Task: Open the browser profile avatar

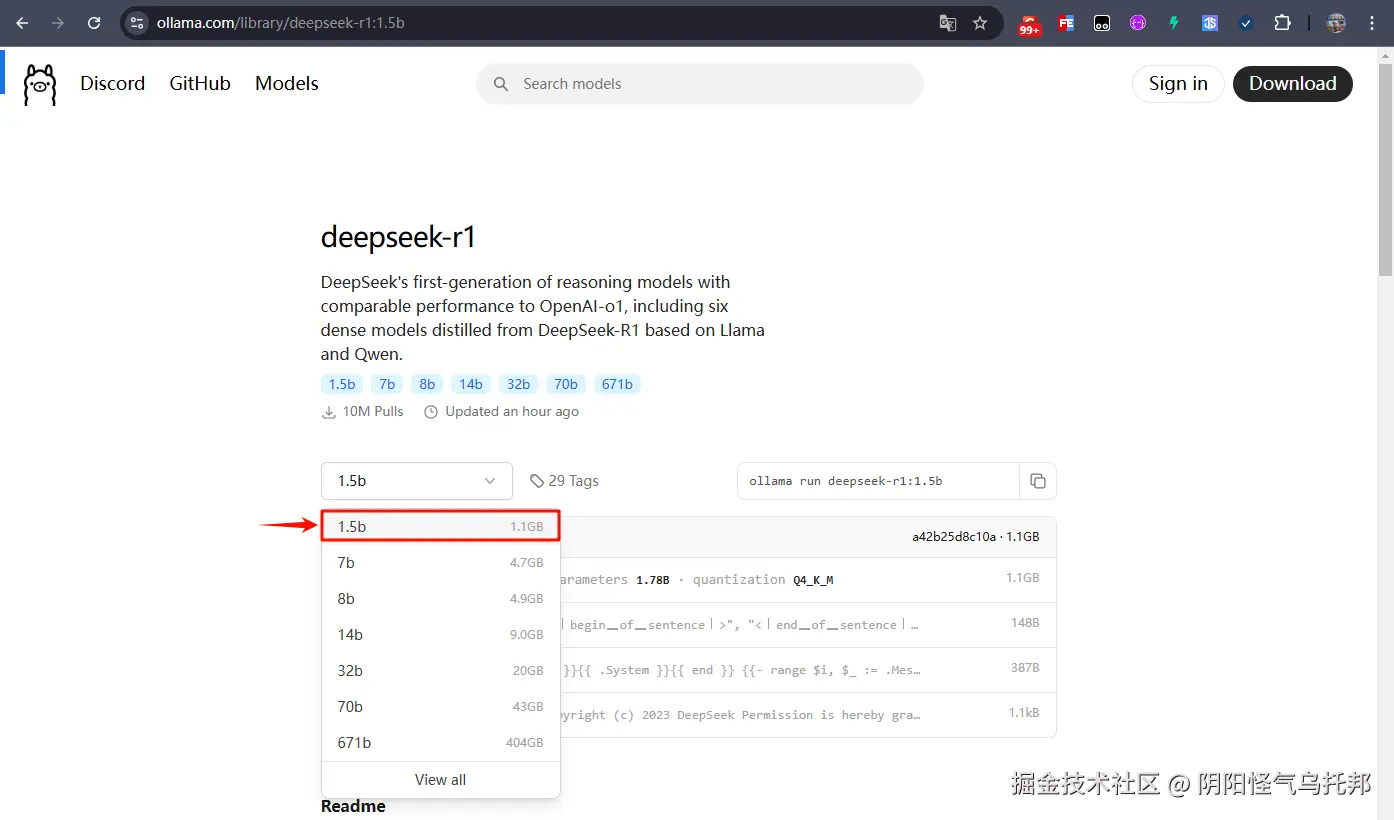Action: 1335,22
